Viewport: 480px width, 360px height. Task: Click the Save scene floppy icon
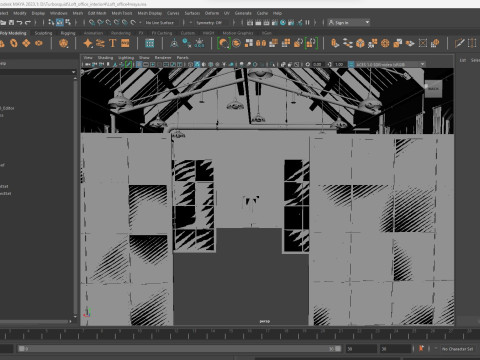point(11,23)
